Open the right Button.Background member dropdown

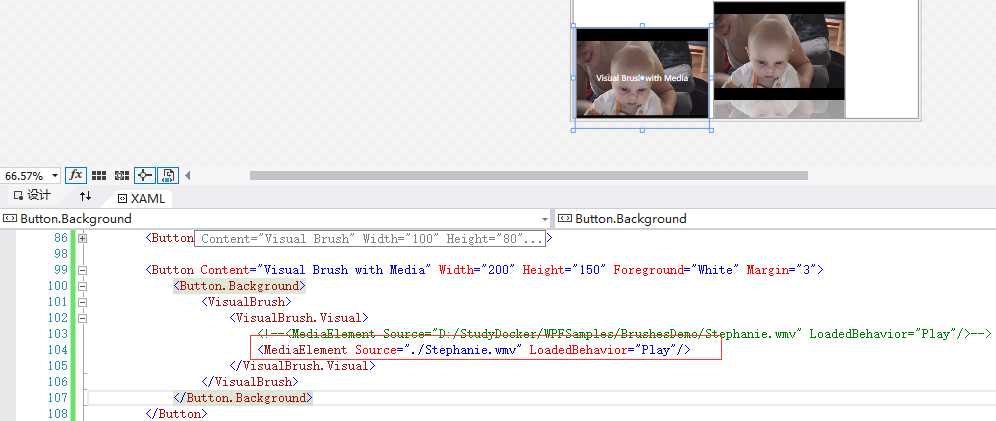click(x=775, y=218)
